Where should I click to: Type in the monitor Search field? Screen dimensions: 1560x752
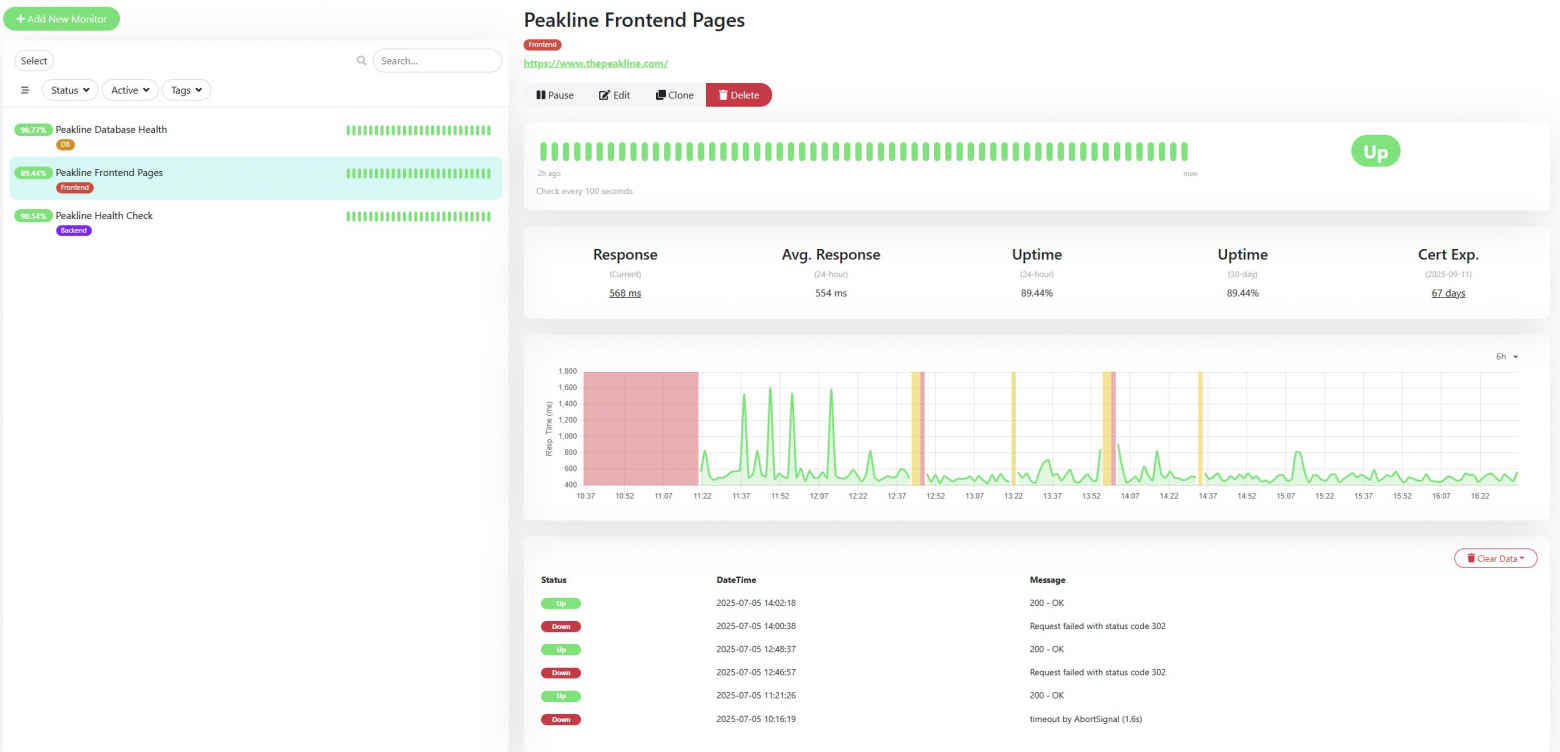coord(437,61)
